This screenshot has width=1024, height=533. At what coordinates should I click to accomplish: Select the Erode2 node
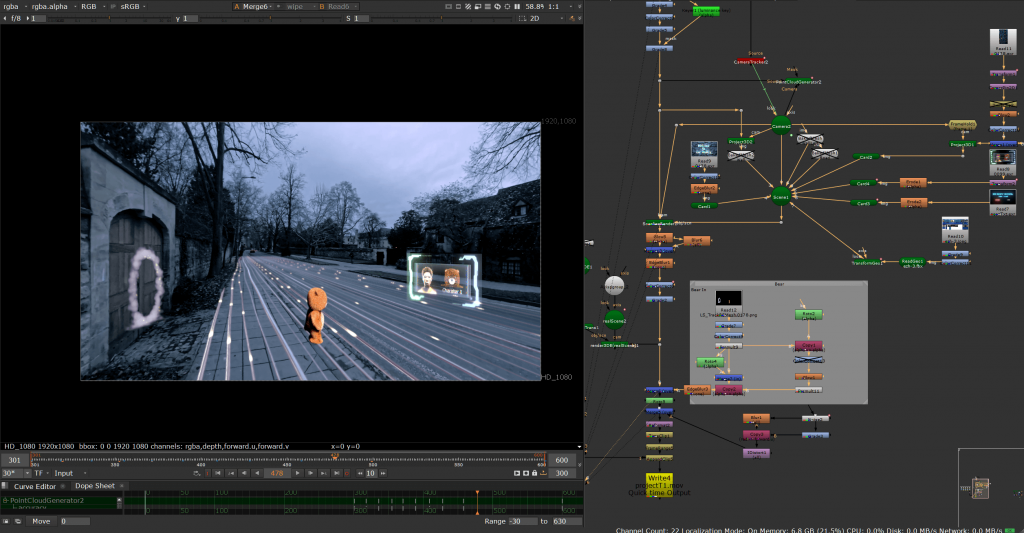913,202
